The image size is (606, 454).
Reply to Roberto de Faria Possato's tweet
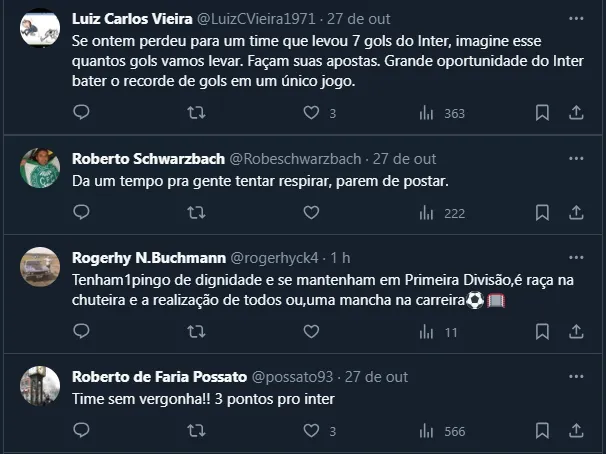[81, 430]
